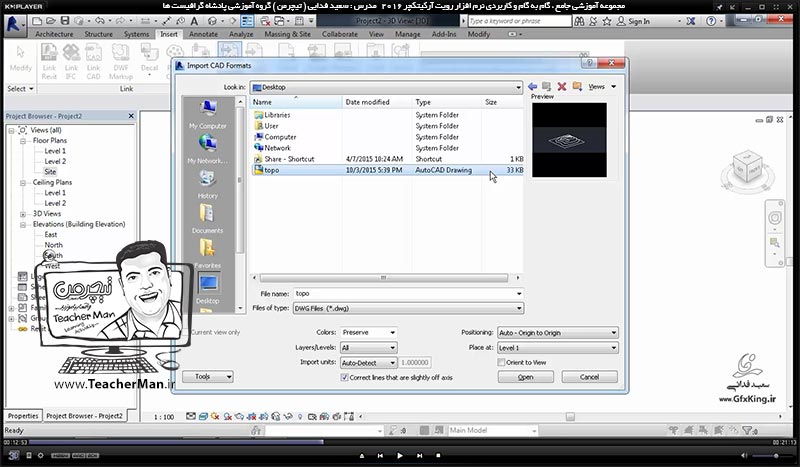The width and height of the screenshot is (800, 467).
Task: Enable the Orient to View checkbox
Action: pos(501,362)
